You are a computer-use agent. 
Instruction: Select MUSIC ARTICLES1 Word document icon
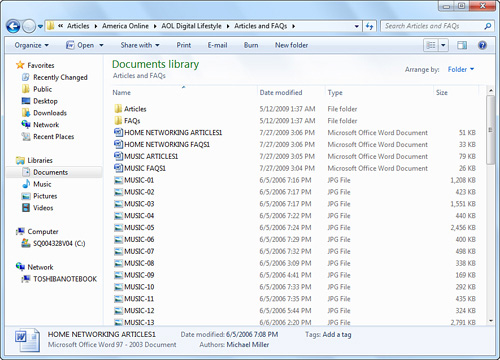click(x=118, y=156)
